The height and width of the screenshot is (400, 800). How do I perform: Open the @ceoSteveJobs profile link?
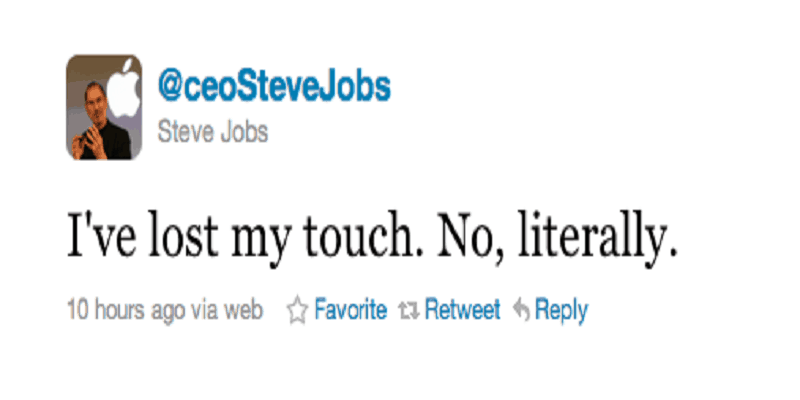tap(275, 88)
